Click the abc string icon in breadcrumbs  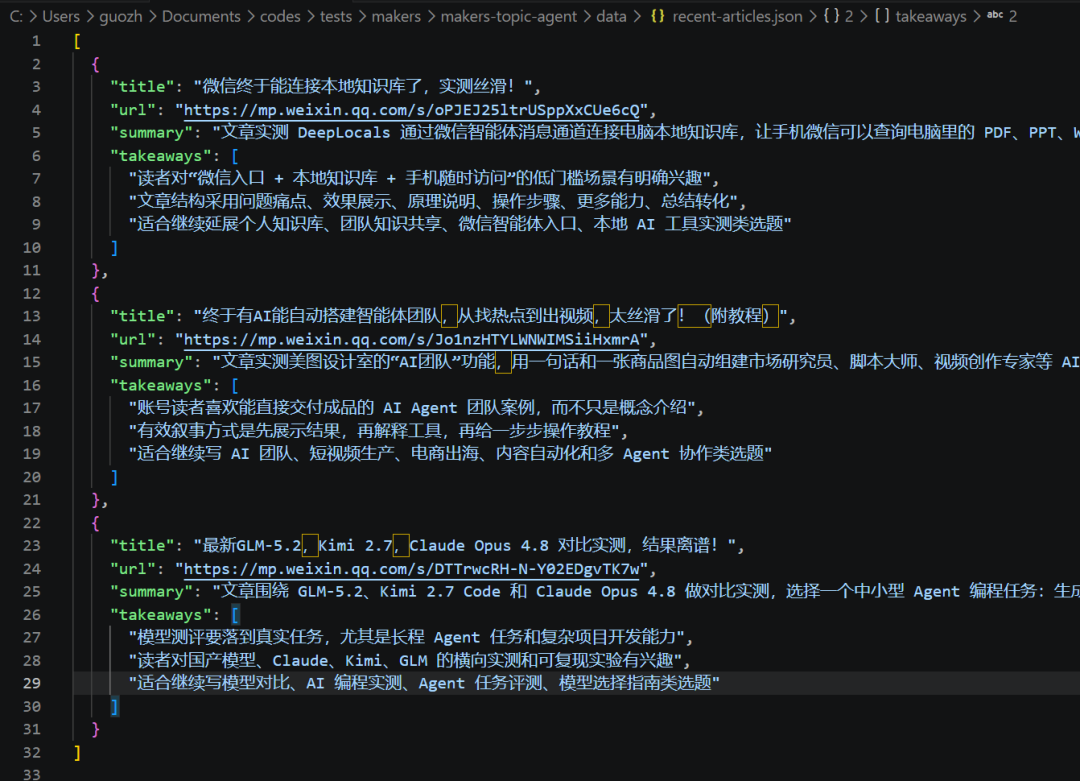point(995,14)
